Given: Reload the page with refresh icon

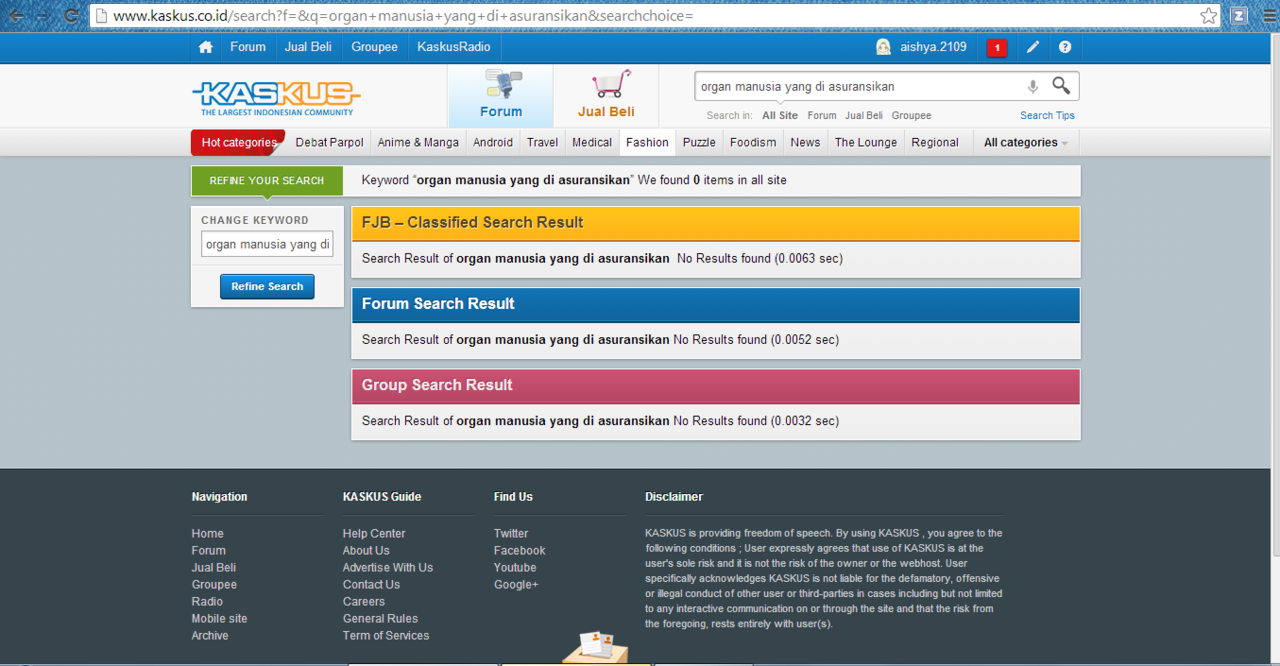Looking at the screenshot, I should coord(72,16).
